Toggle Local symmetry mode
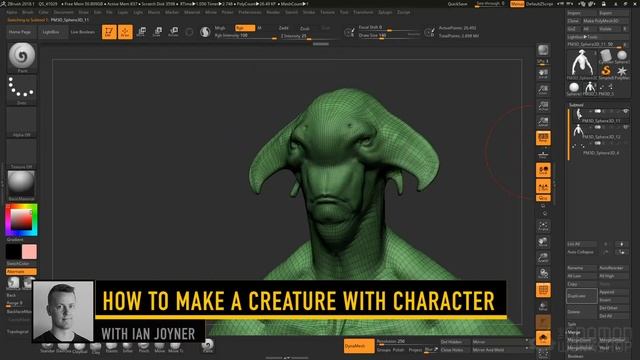Viewport: 640px width, 360px height. point(543,170)
